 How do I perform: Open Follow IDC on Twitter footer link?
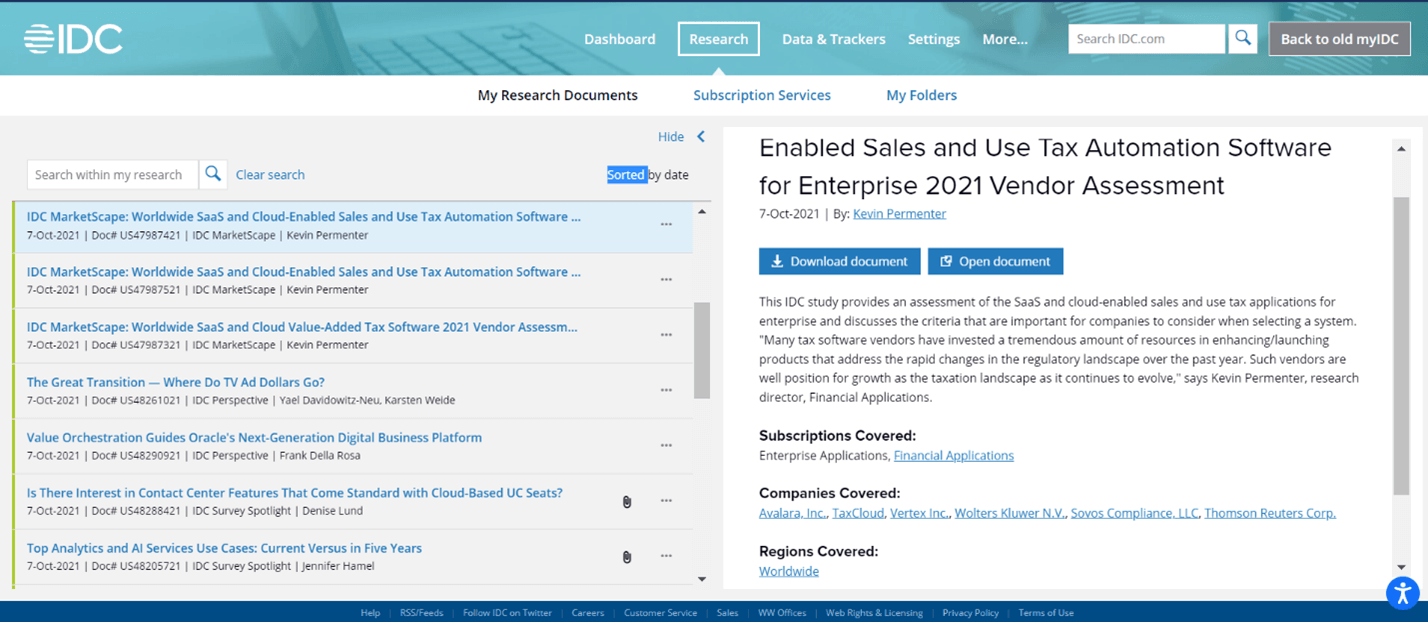coord(507,613)
